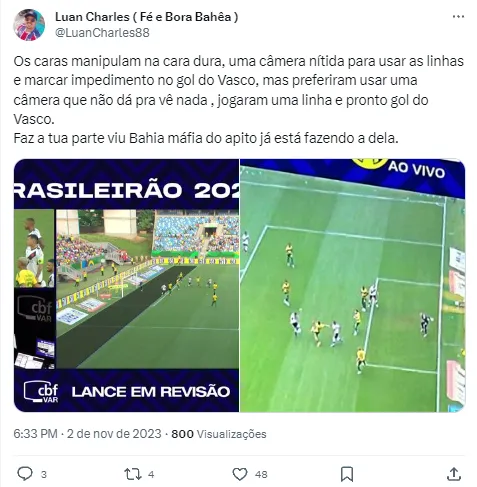Like the tweet with heart icon
This screenshot has height=487, width=477.
[240, 474]
